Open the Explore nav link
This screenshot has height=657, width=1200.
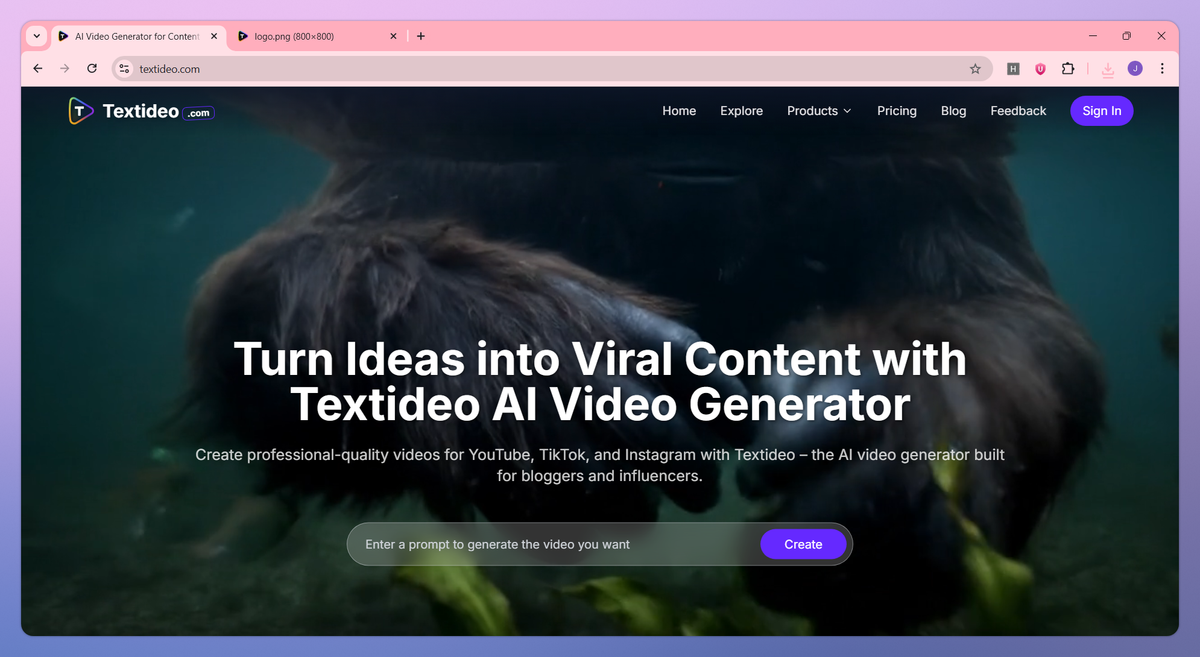click(x=741, y=111)
